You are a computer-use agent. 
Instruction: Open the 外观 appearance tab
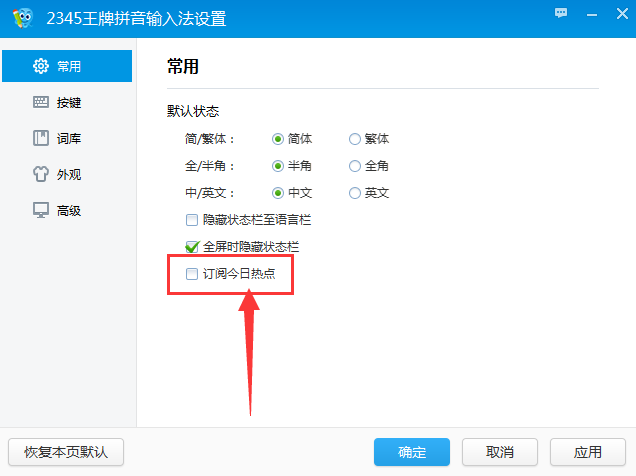click(x=67, y=174)
